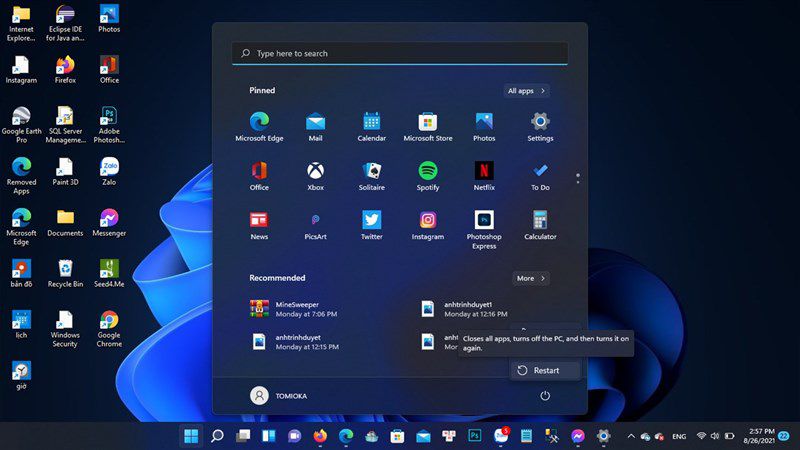The image size is (800, 450).
Task: Click the Windows Start button in taskbar
Action: (191, 436)
